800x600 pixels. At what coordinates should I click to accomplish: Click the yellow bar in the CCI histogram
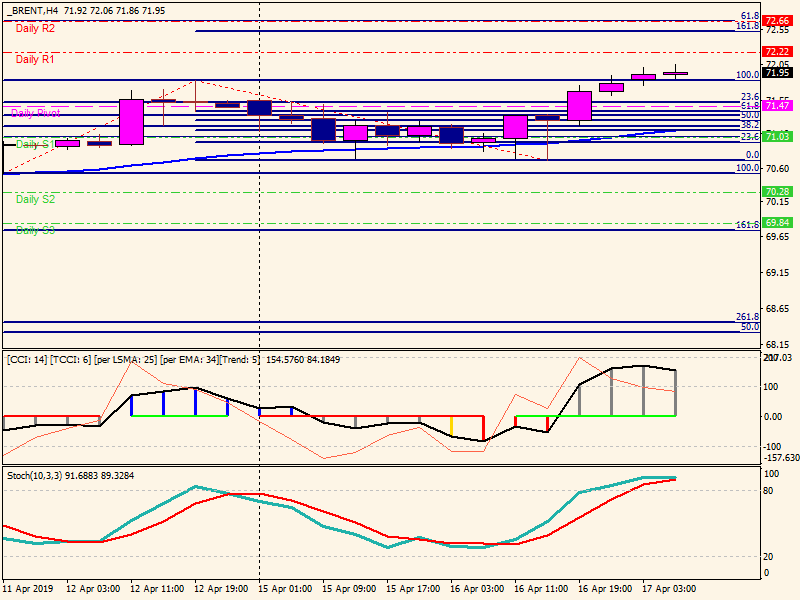click(x=451, y=426)
